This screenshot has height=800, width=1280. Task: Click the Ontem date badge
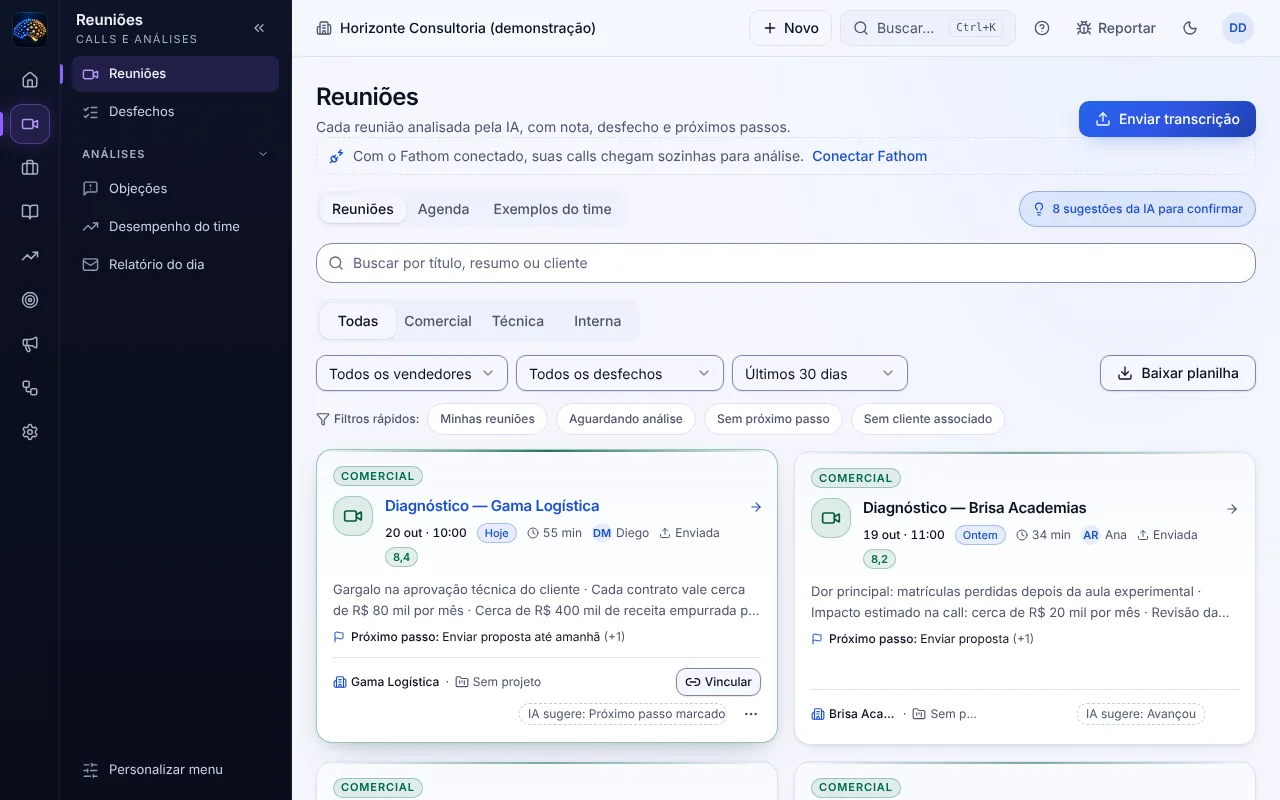(980, 535)
